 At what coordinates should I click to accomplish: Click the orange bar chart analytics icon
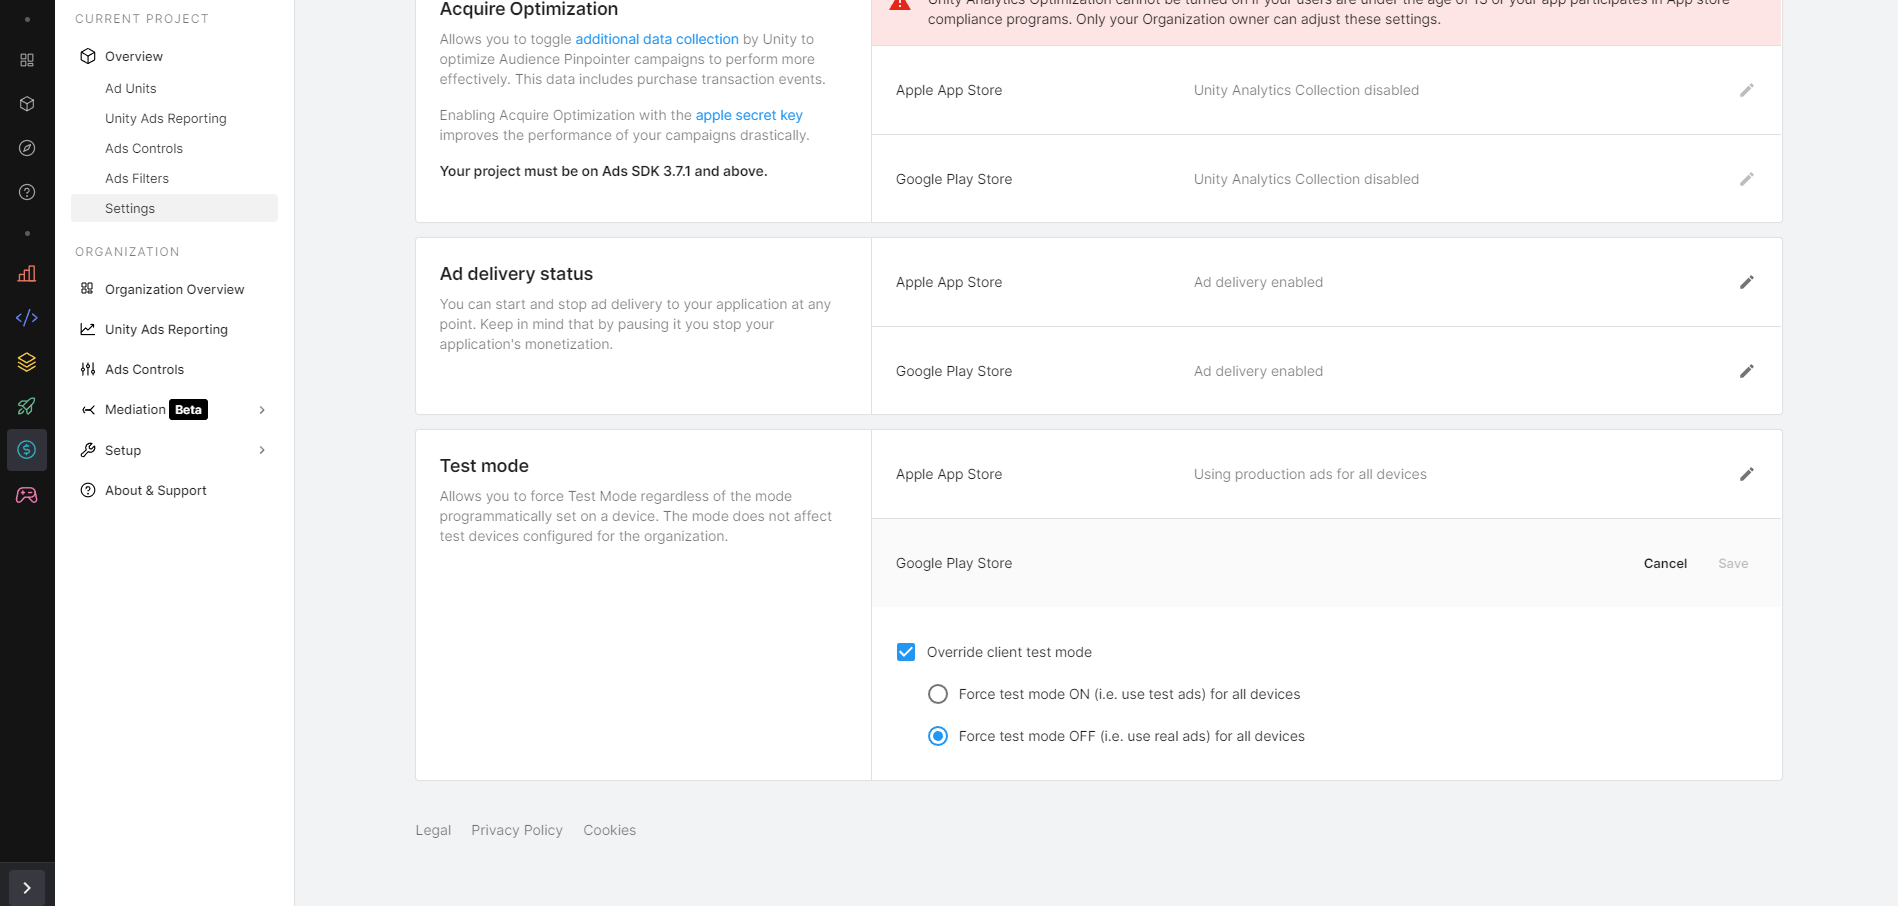pos(27,274)
